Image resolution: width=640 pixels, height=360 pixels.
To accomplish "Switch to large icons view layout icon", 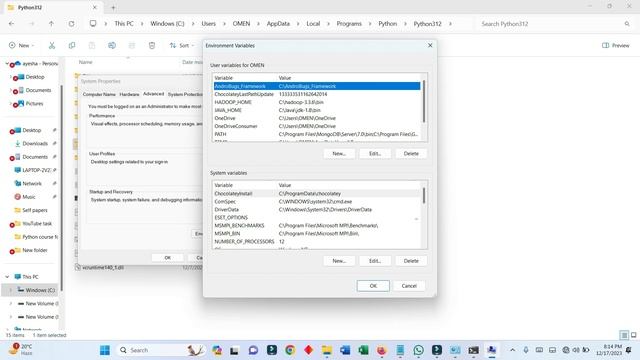I will (633, 335).
